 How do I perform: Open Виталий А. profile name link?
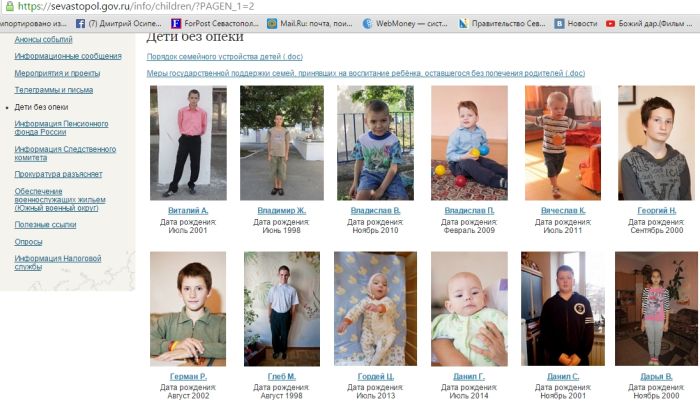click(x=188, y=211)
